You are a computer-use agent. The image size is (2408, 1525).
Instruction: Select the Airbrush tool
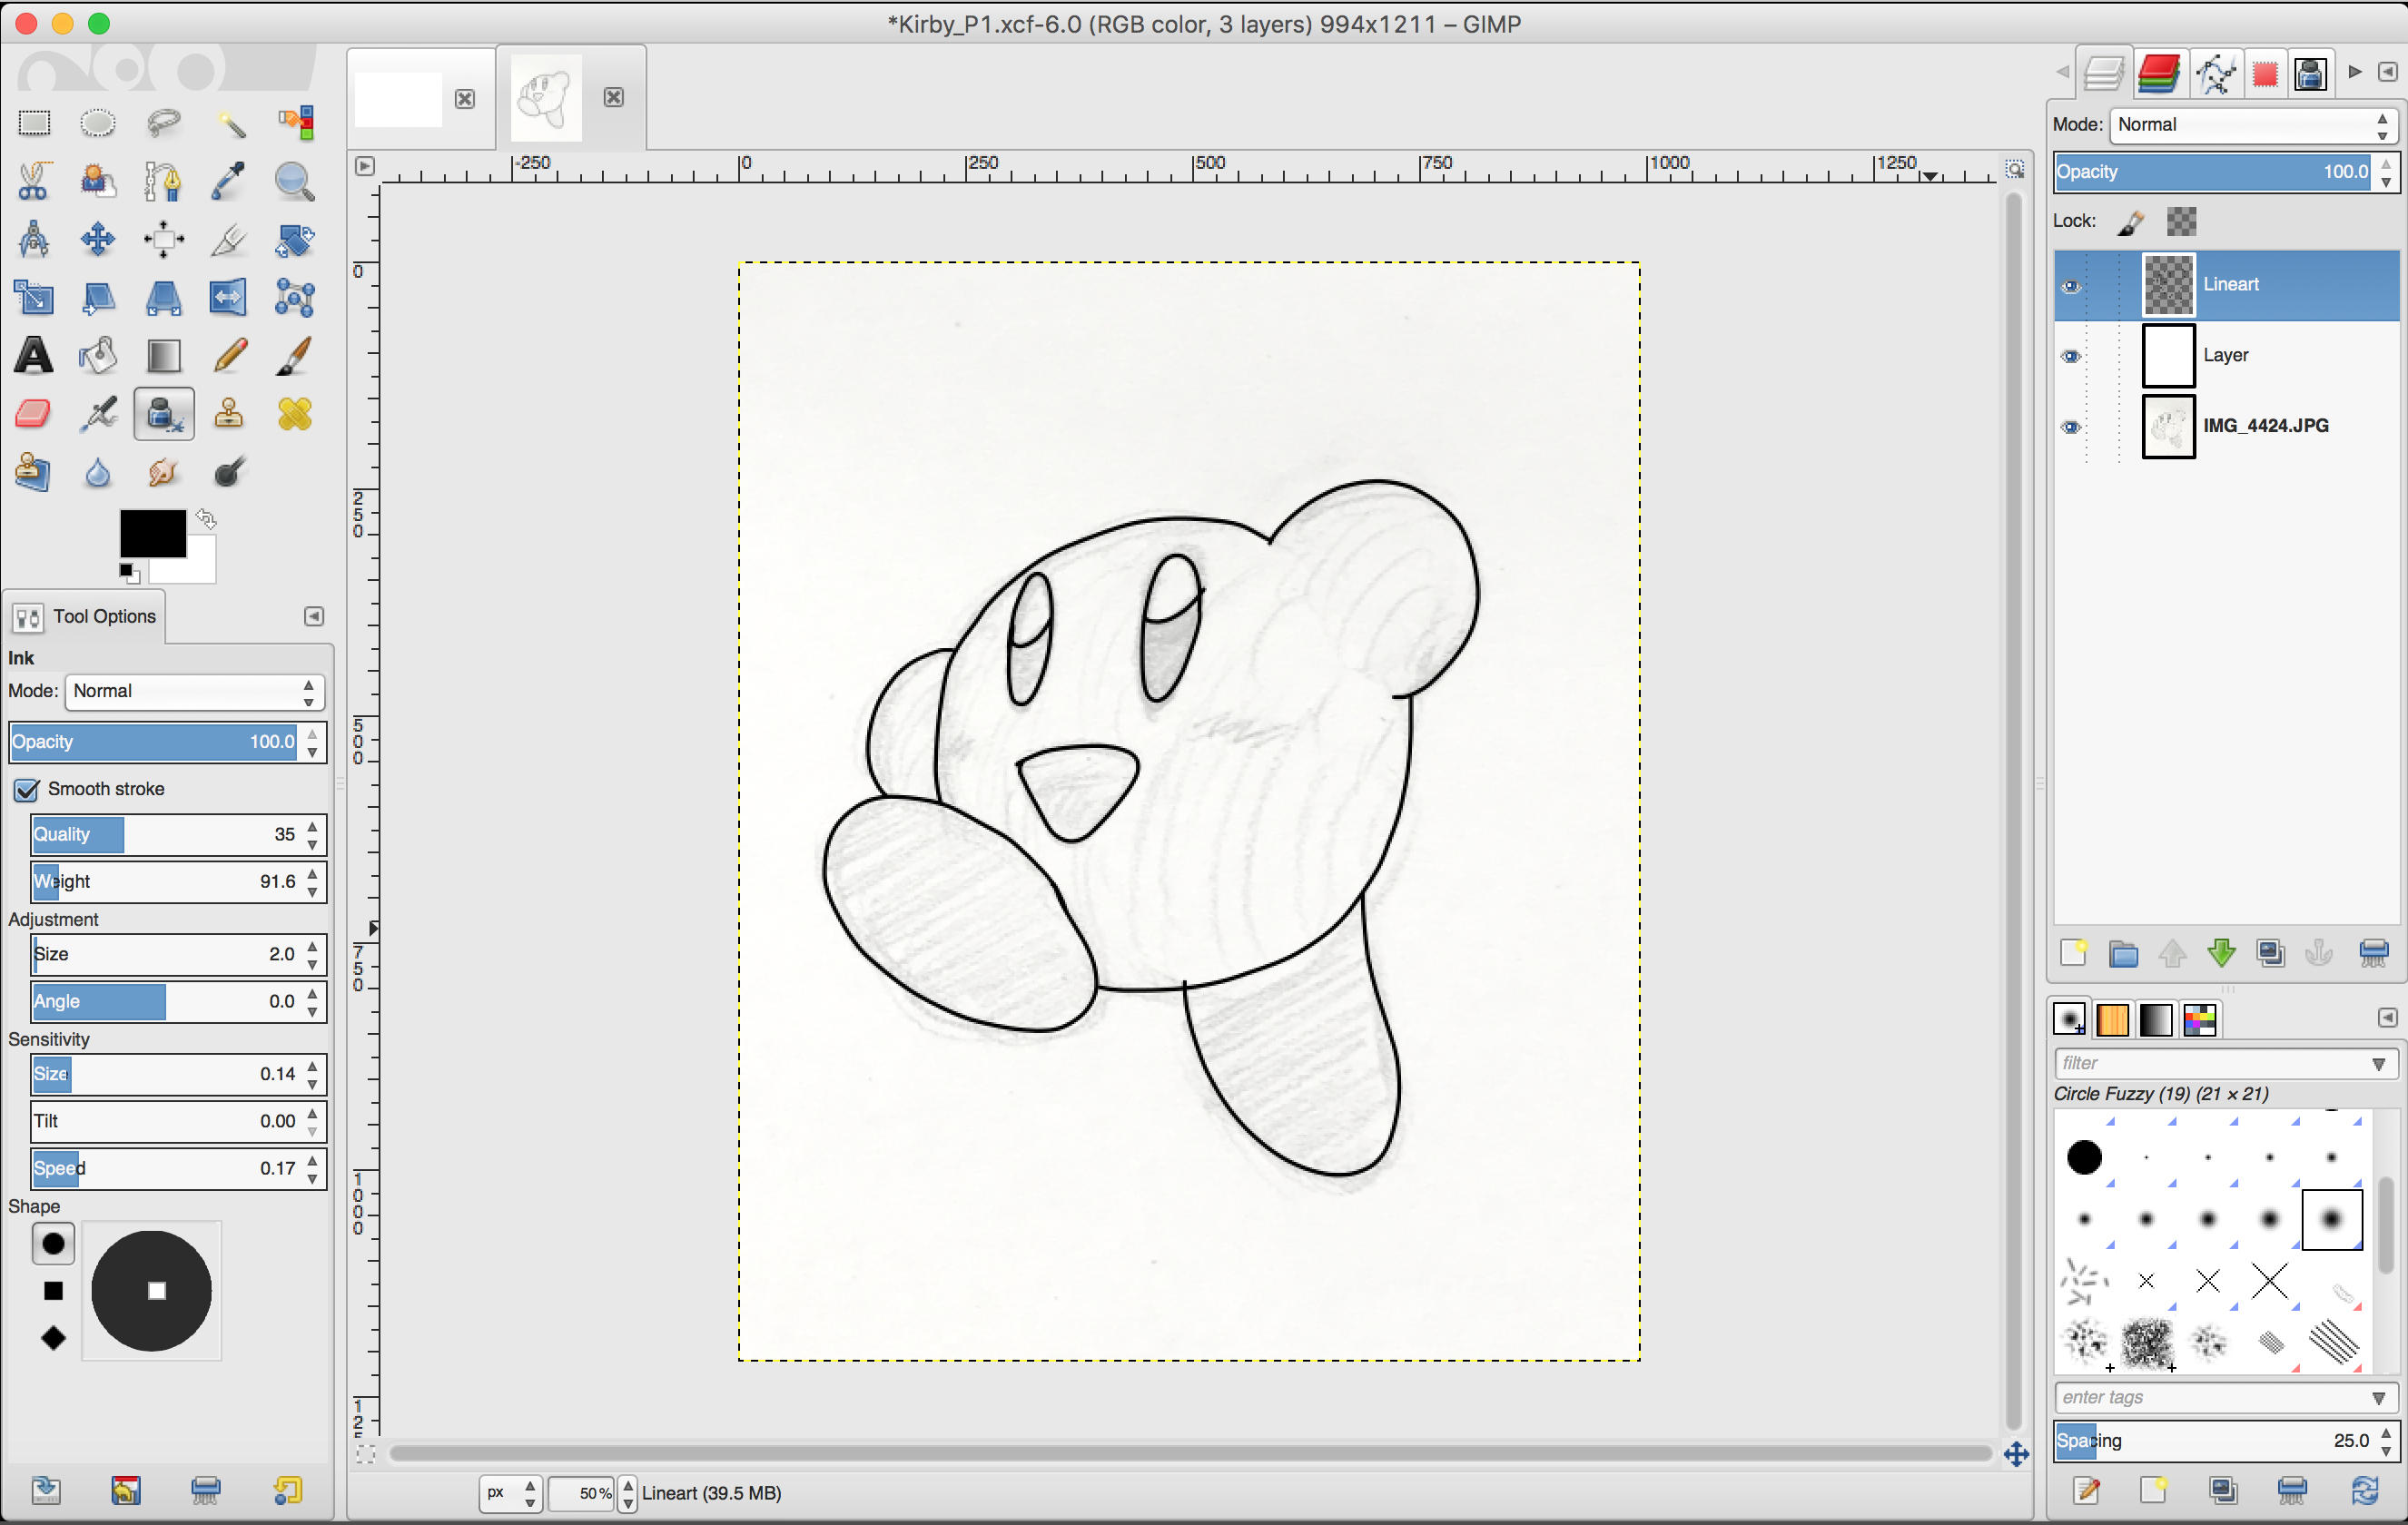click(x=98, y=413)
